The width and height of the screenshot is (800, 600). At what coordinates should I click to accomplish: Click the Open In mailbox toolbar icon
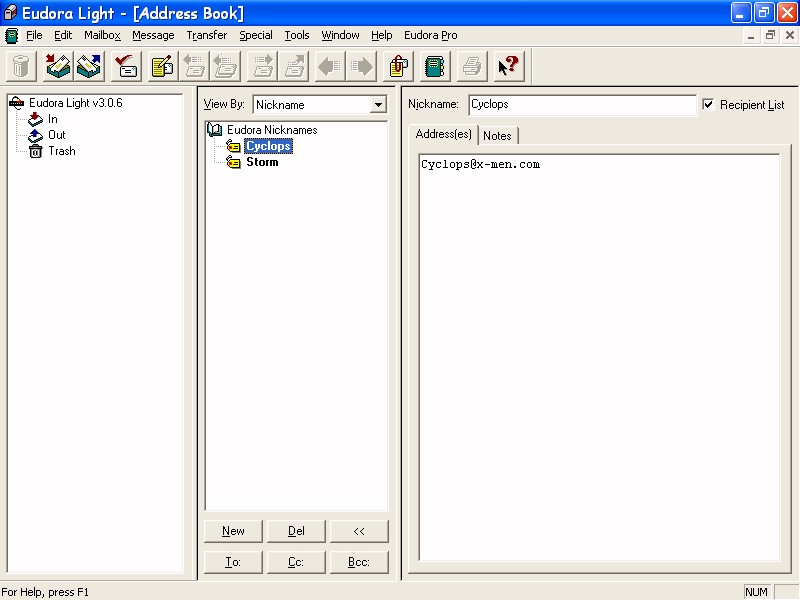59,66
